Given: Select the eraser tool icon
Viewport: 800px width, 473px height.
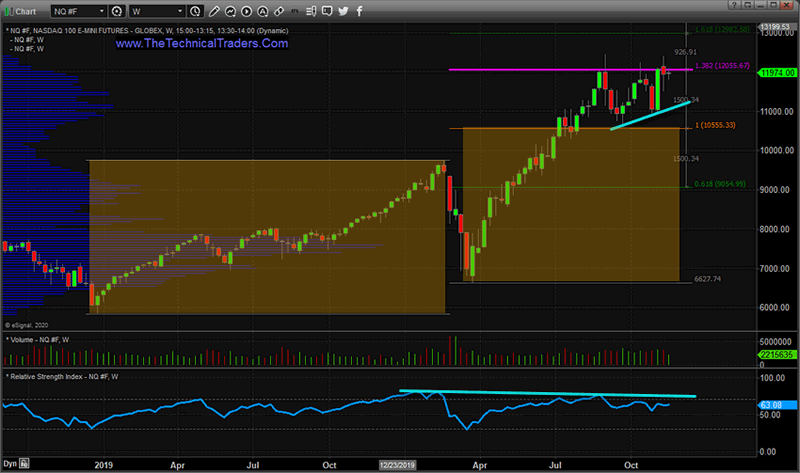Looking at the screenshot, I should point(279,11).
